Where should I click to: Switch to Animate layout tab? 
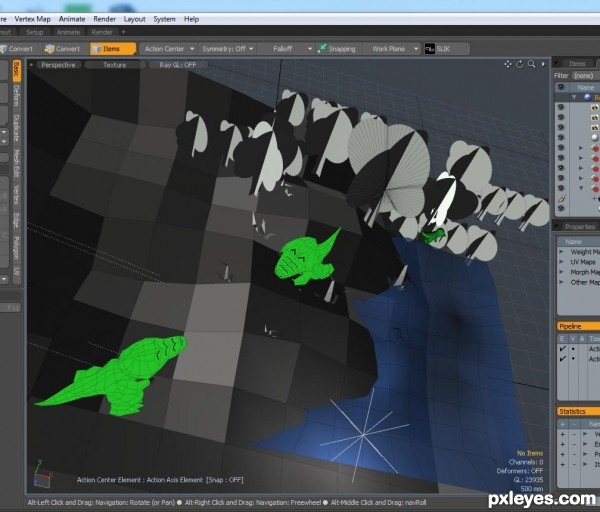click(68, 32)
